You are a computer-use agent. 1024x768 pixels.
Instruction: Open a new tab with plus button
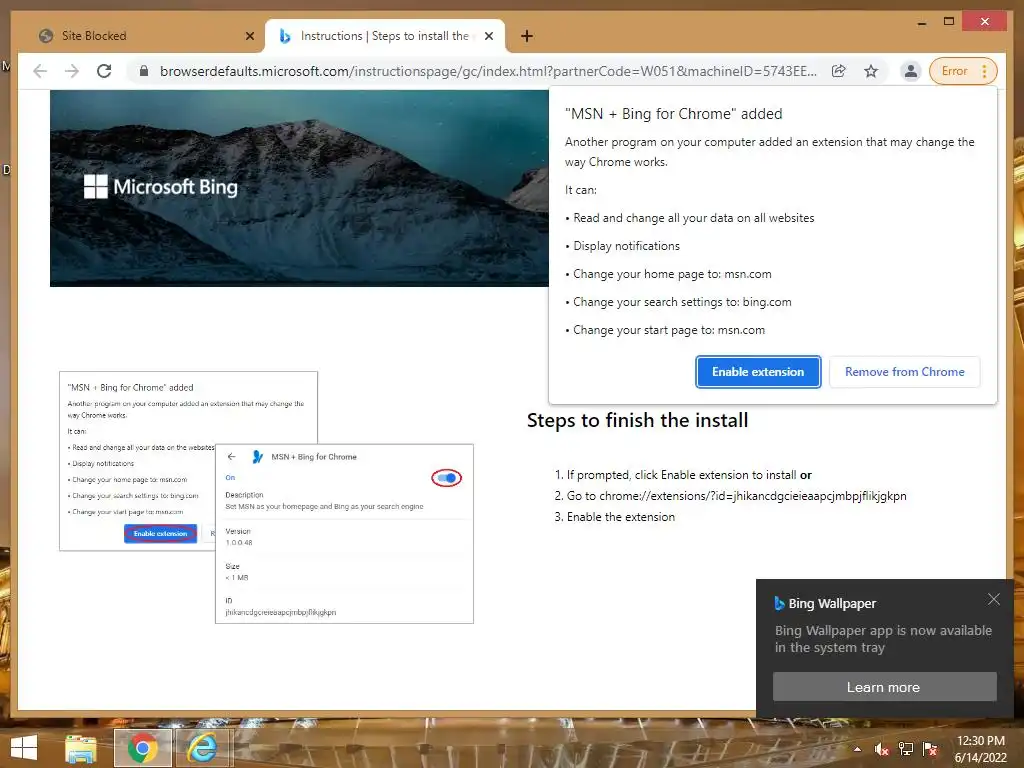[527, 36]
